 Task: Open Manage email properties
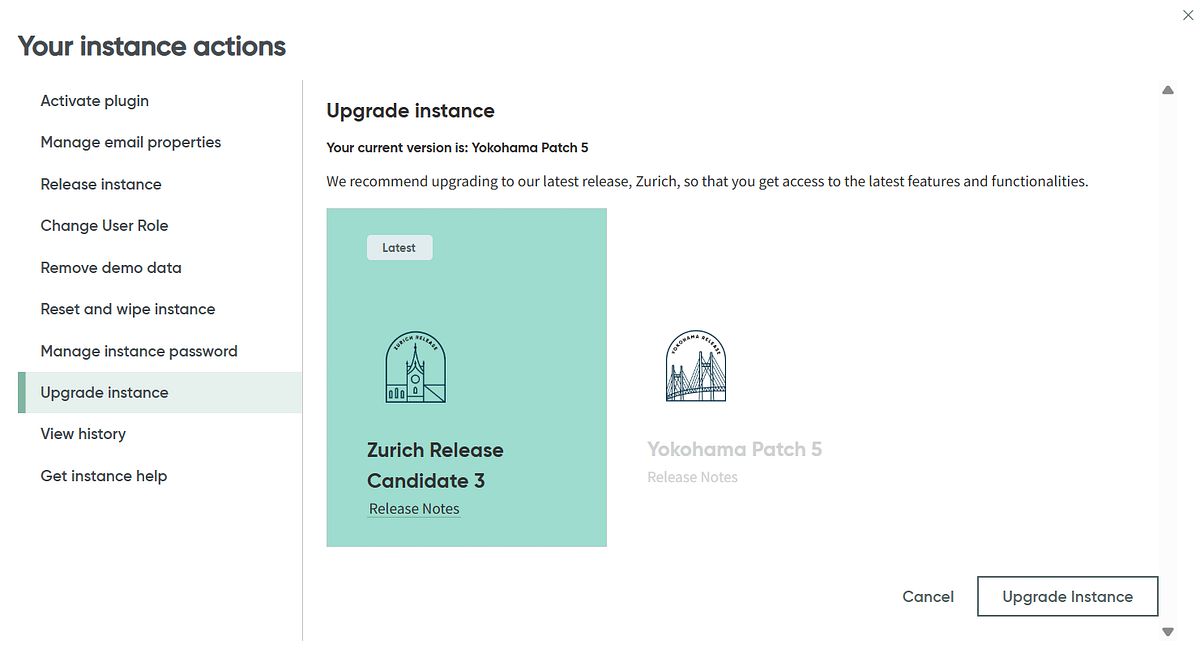130,142
